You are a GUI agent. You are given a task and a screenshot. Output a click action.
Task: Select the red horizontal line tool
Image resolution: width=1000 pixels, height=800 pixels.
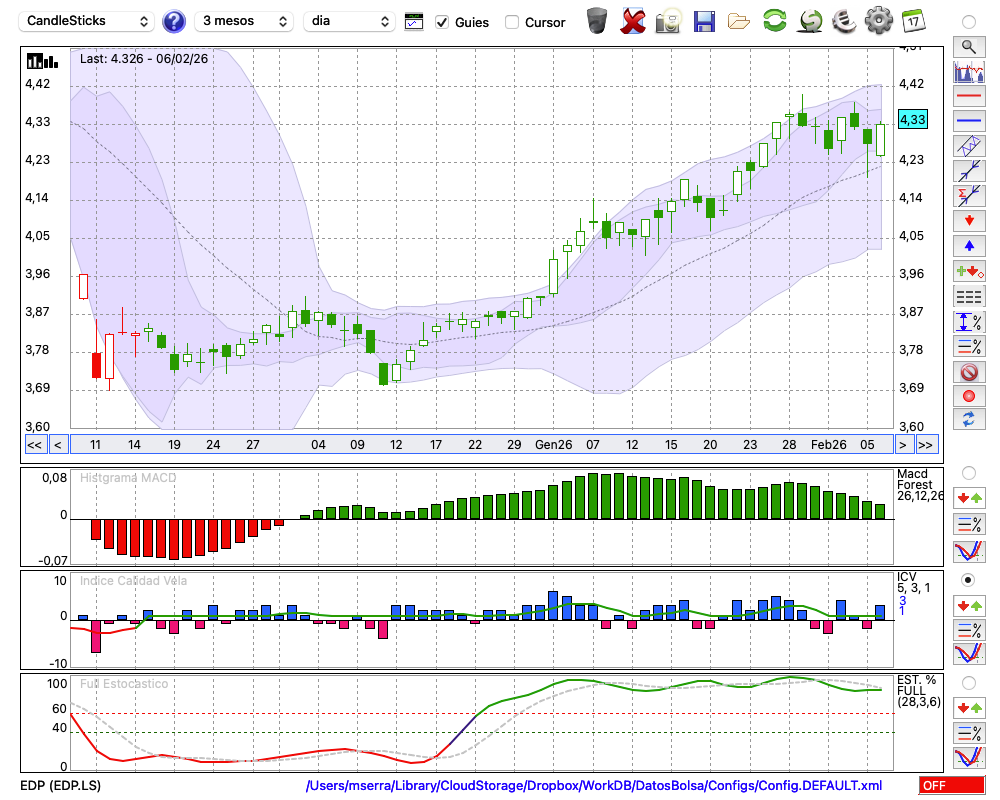(x=969, y=96)
